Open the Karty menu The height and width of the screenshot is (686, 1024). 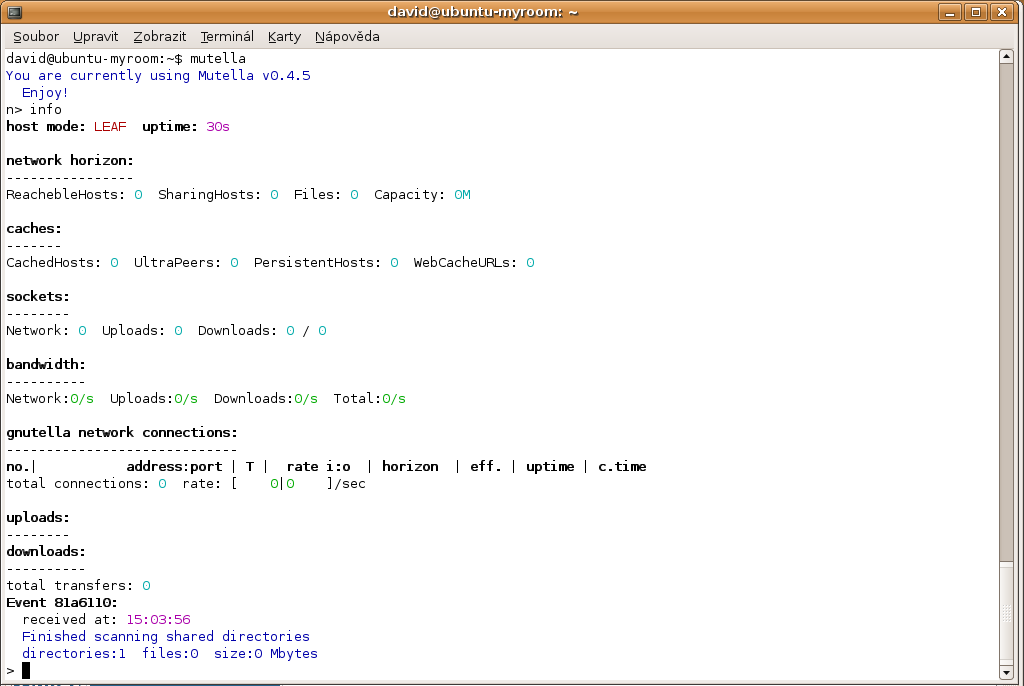(x=284, y=37)
